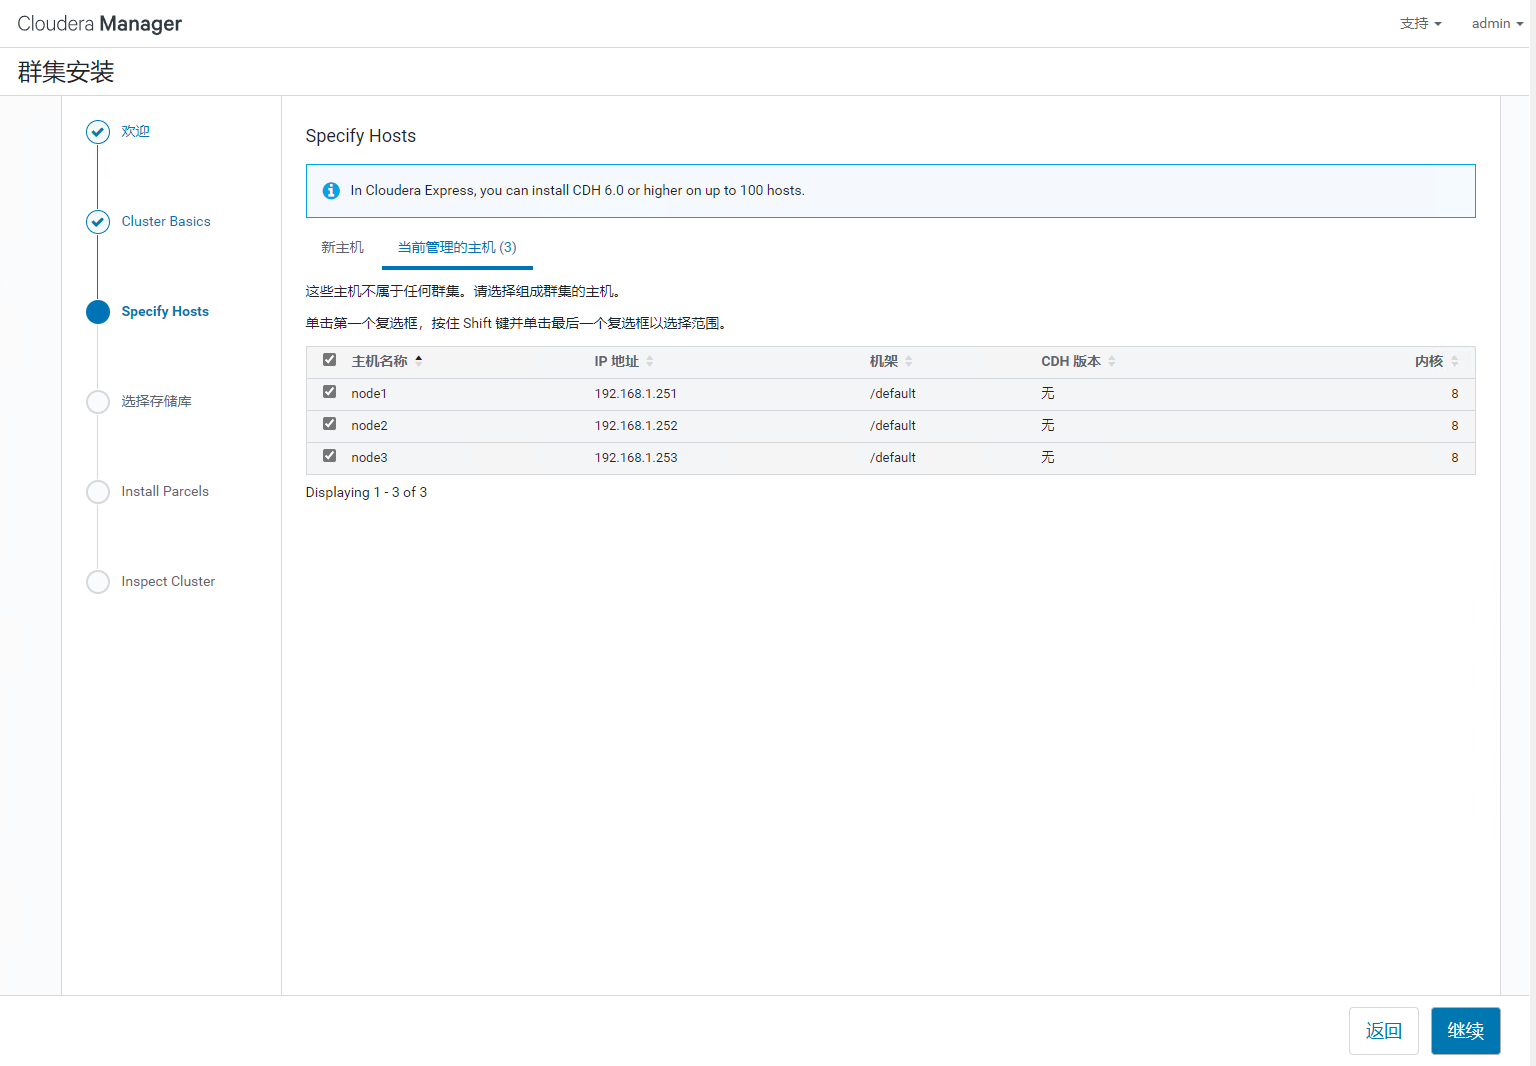Screen dimensions: 1536x1066
Task: Click the Cloudera Manager logo
Action: click(100, 24)
